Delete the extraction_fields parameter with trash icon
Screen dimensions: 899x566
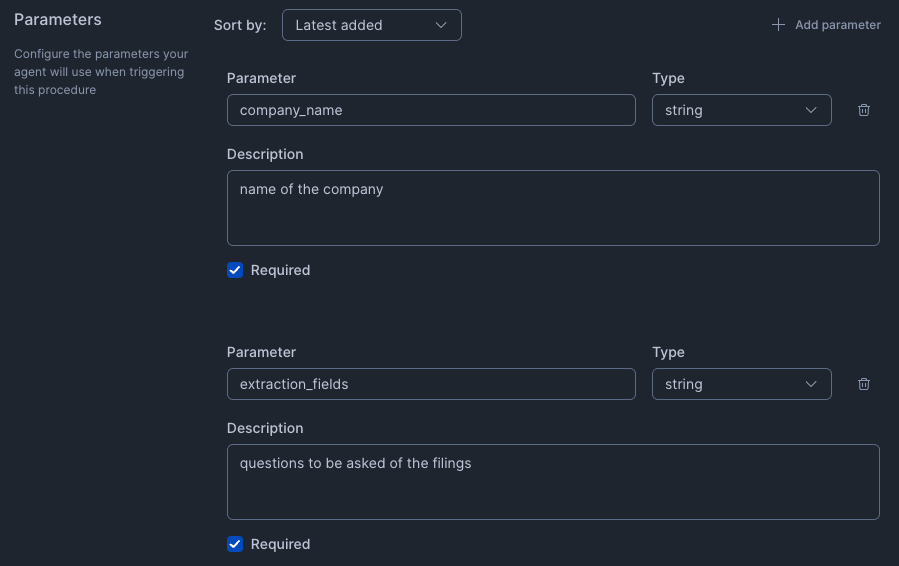coord(864,384)
